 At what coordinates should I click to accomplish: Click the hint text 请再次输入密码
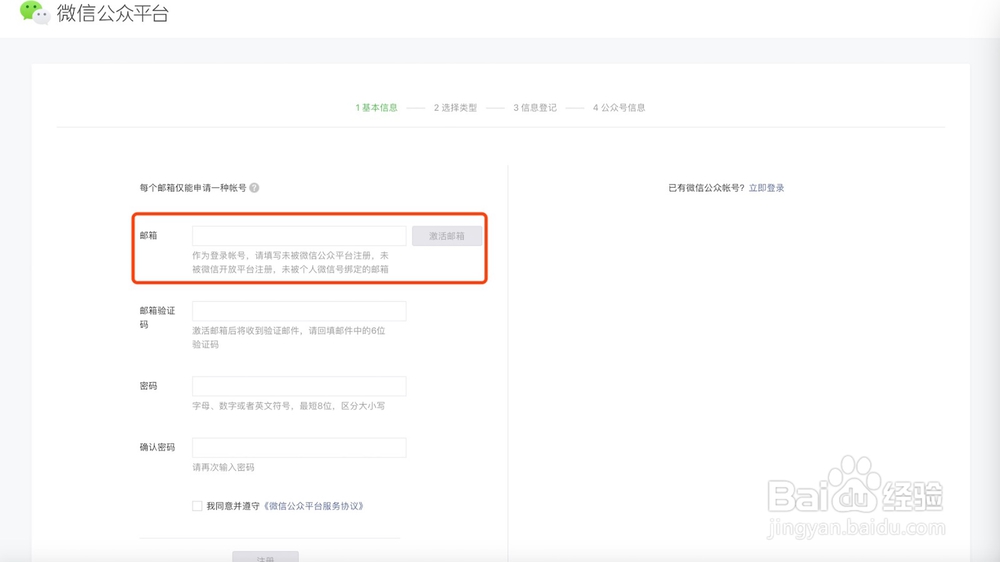click(223, 467)
